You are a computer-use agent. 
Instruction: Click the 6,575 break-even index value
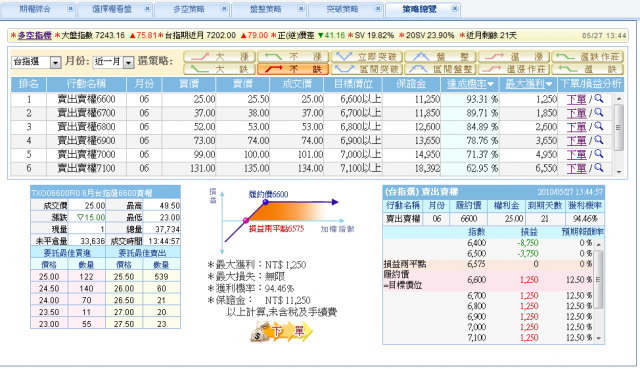point(476,264)
